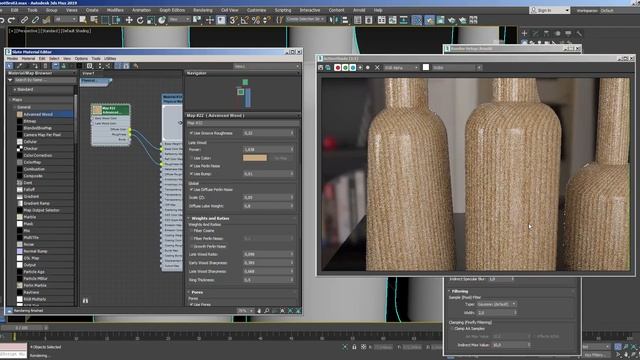Toggle Use Groove Roughness checkbox

pyautogui.click(x=191, y=133)
